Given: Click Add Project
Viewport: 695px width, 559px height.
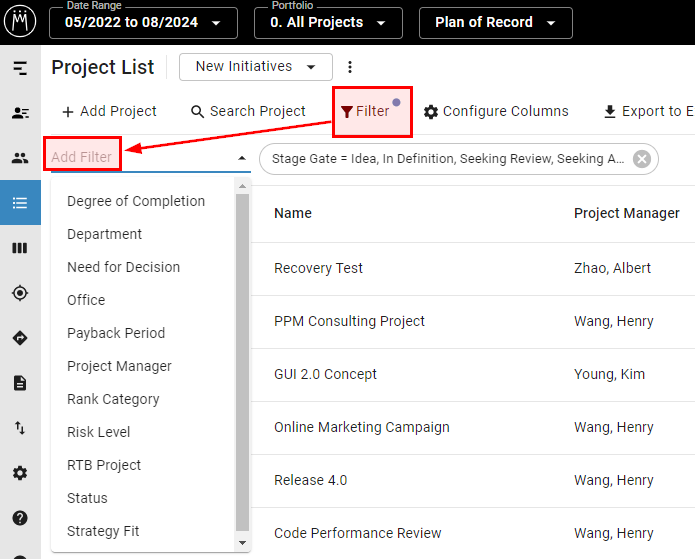Looking at the screenshot, I should point(109,111).
